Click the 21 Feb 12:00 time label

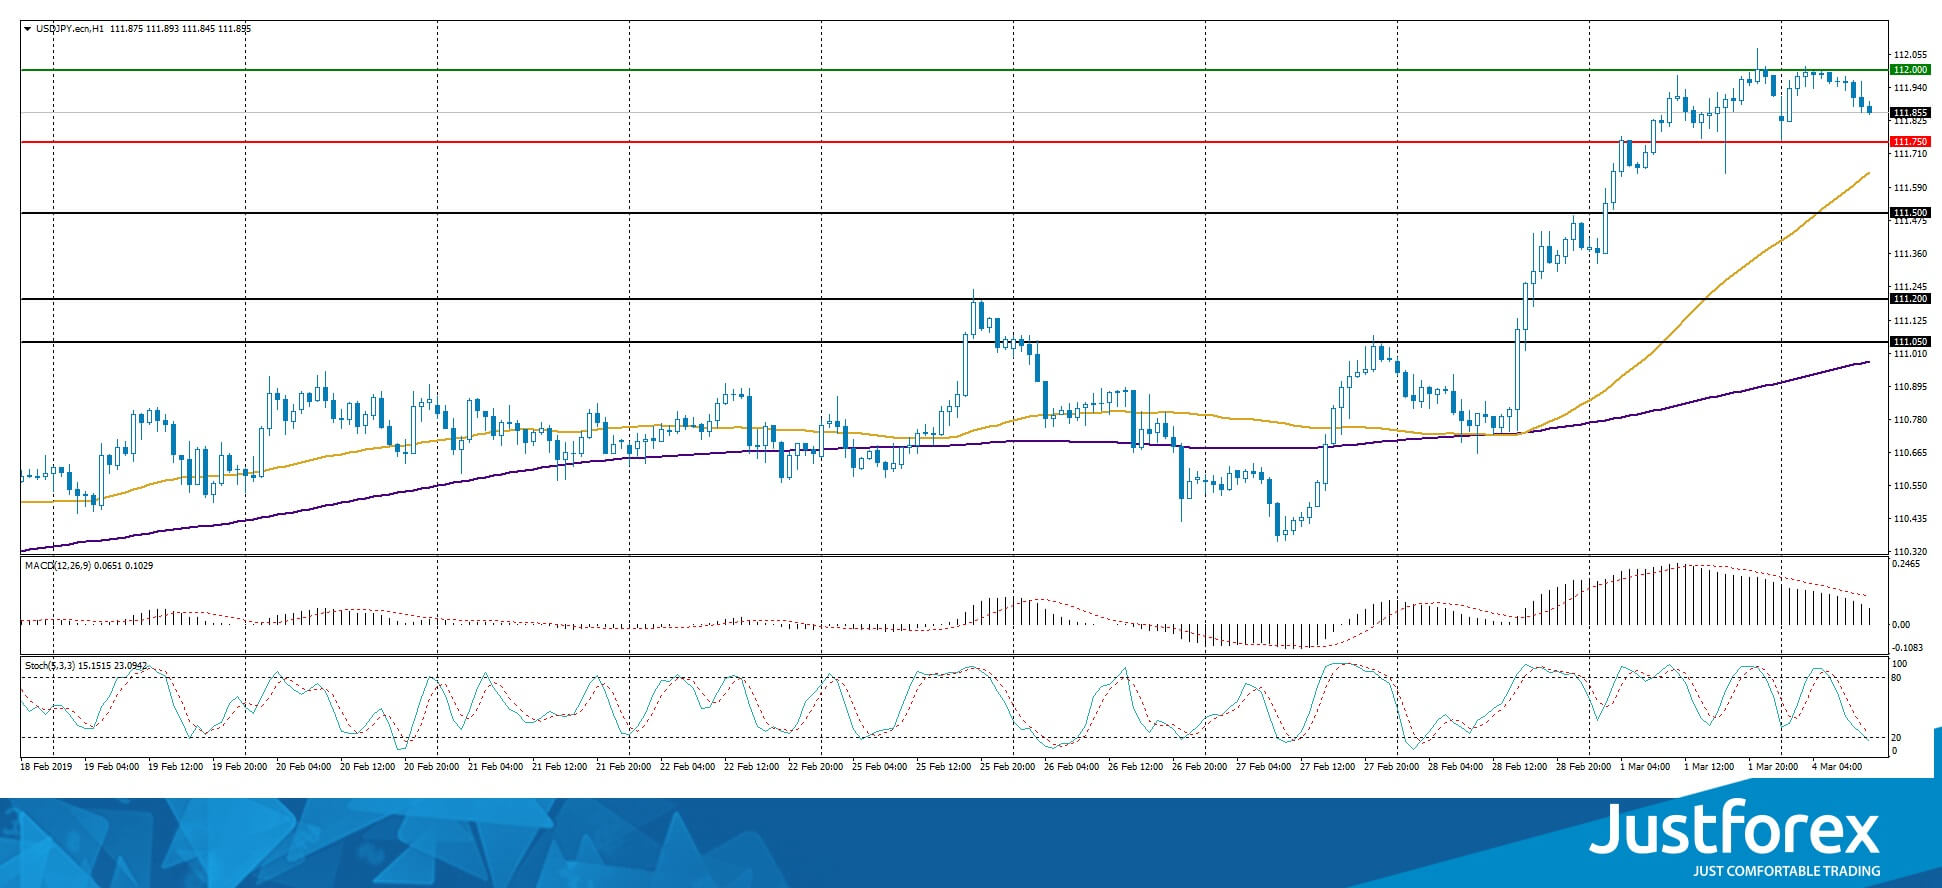click(x=559, y=767)
